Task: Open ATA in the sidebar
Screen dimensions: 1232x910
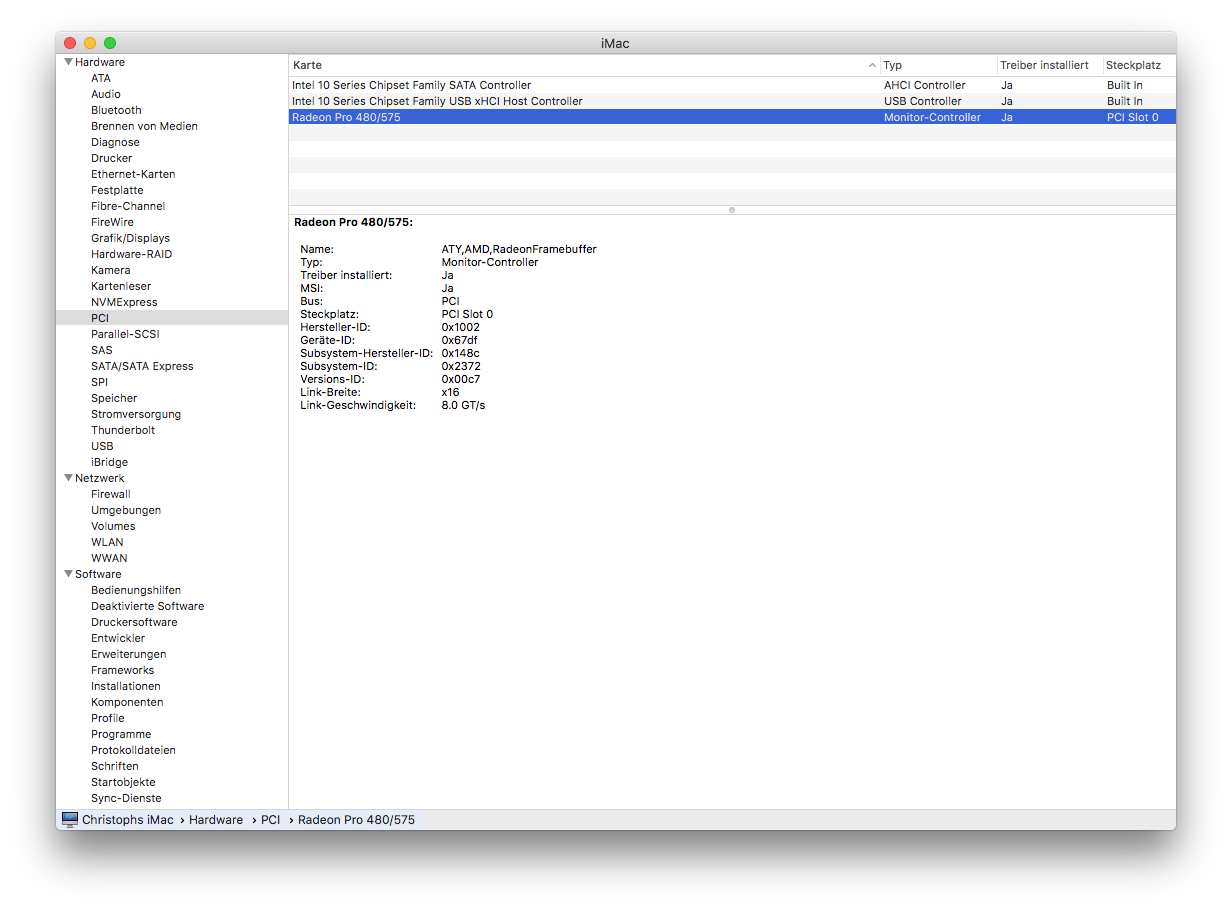Action: (x=101, y=78)
